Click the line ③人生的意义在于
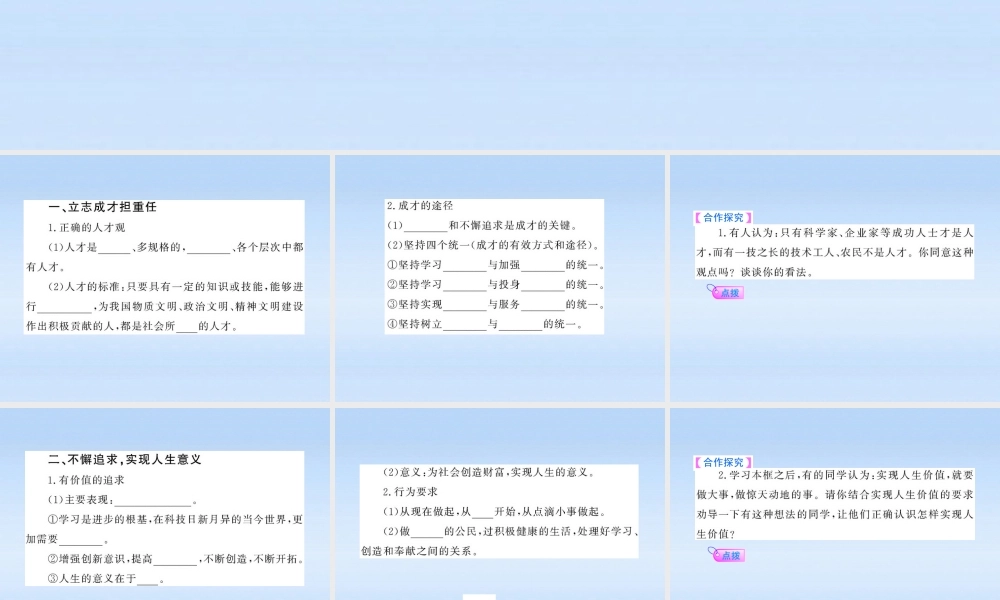 [106, 579]
